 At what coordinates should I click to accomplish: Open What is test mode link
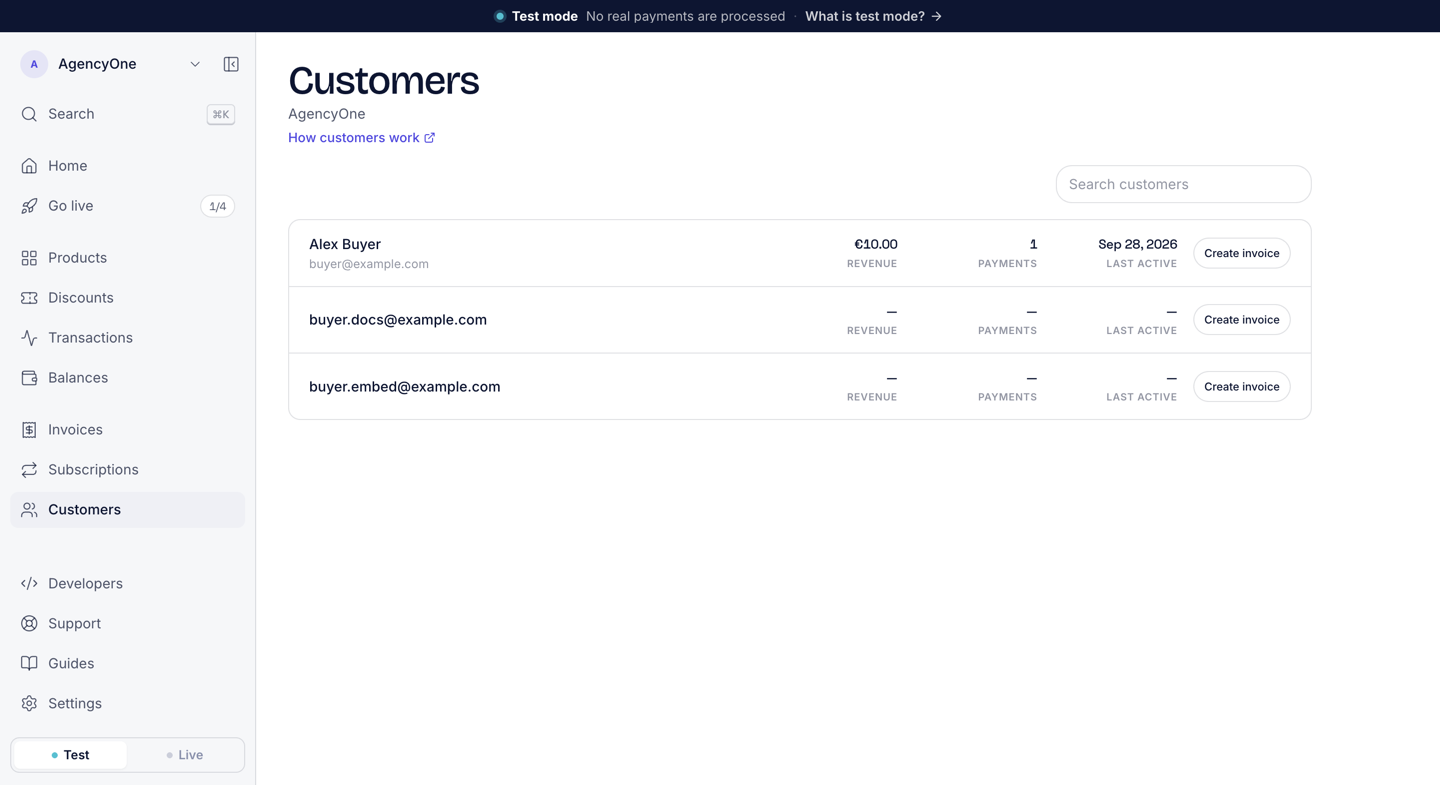(x=873, y=16)
